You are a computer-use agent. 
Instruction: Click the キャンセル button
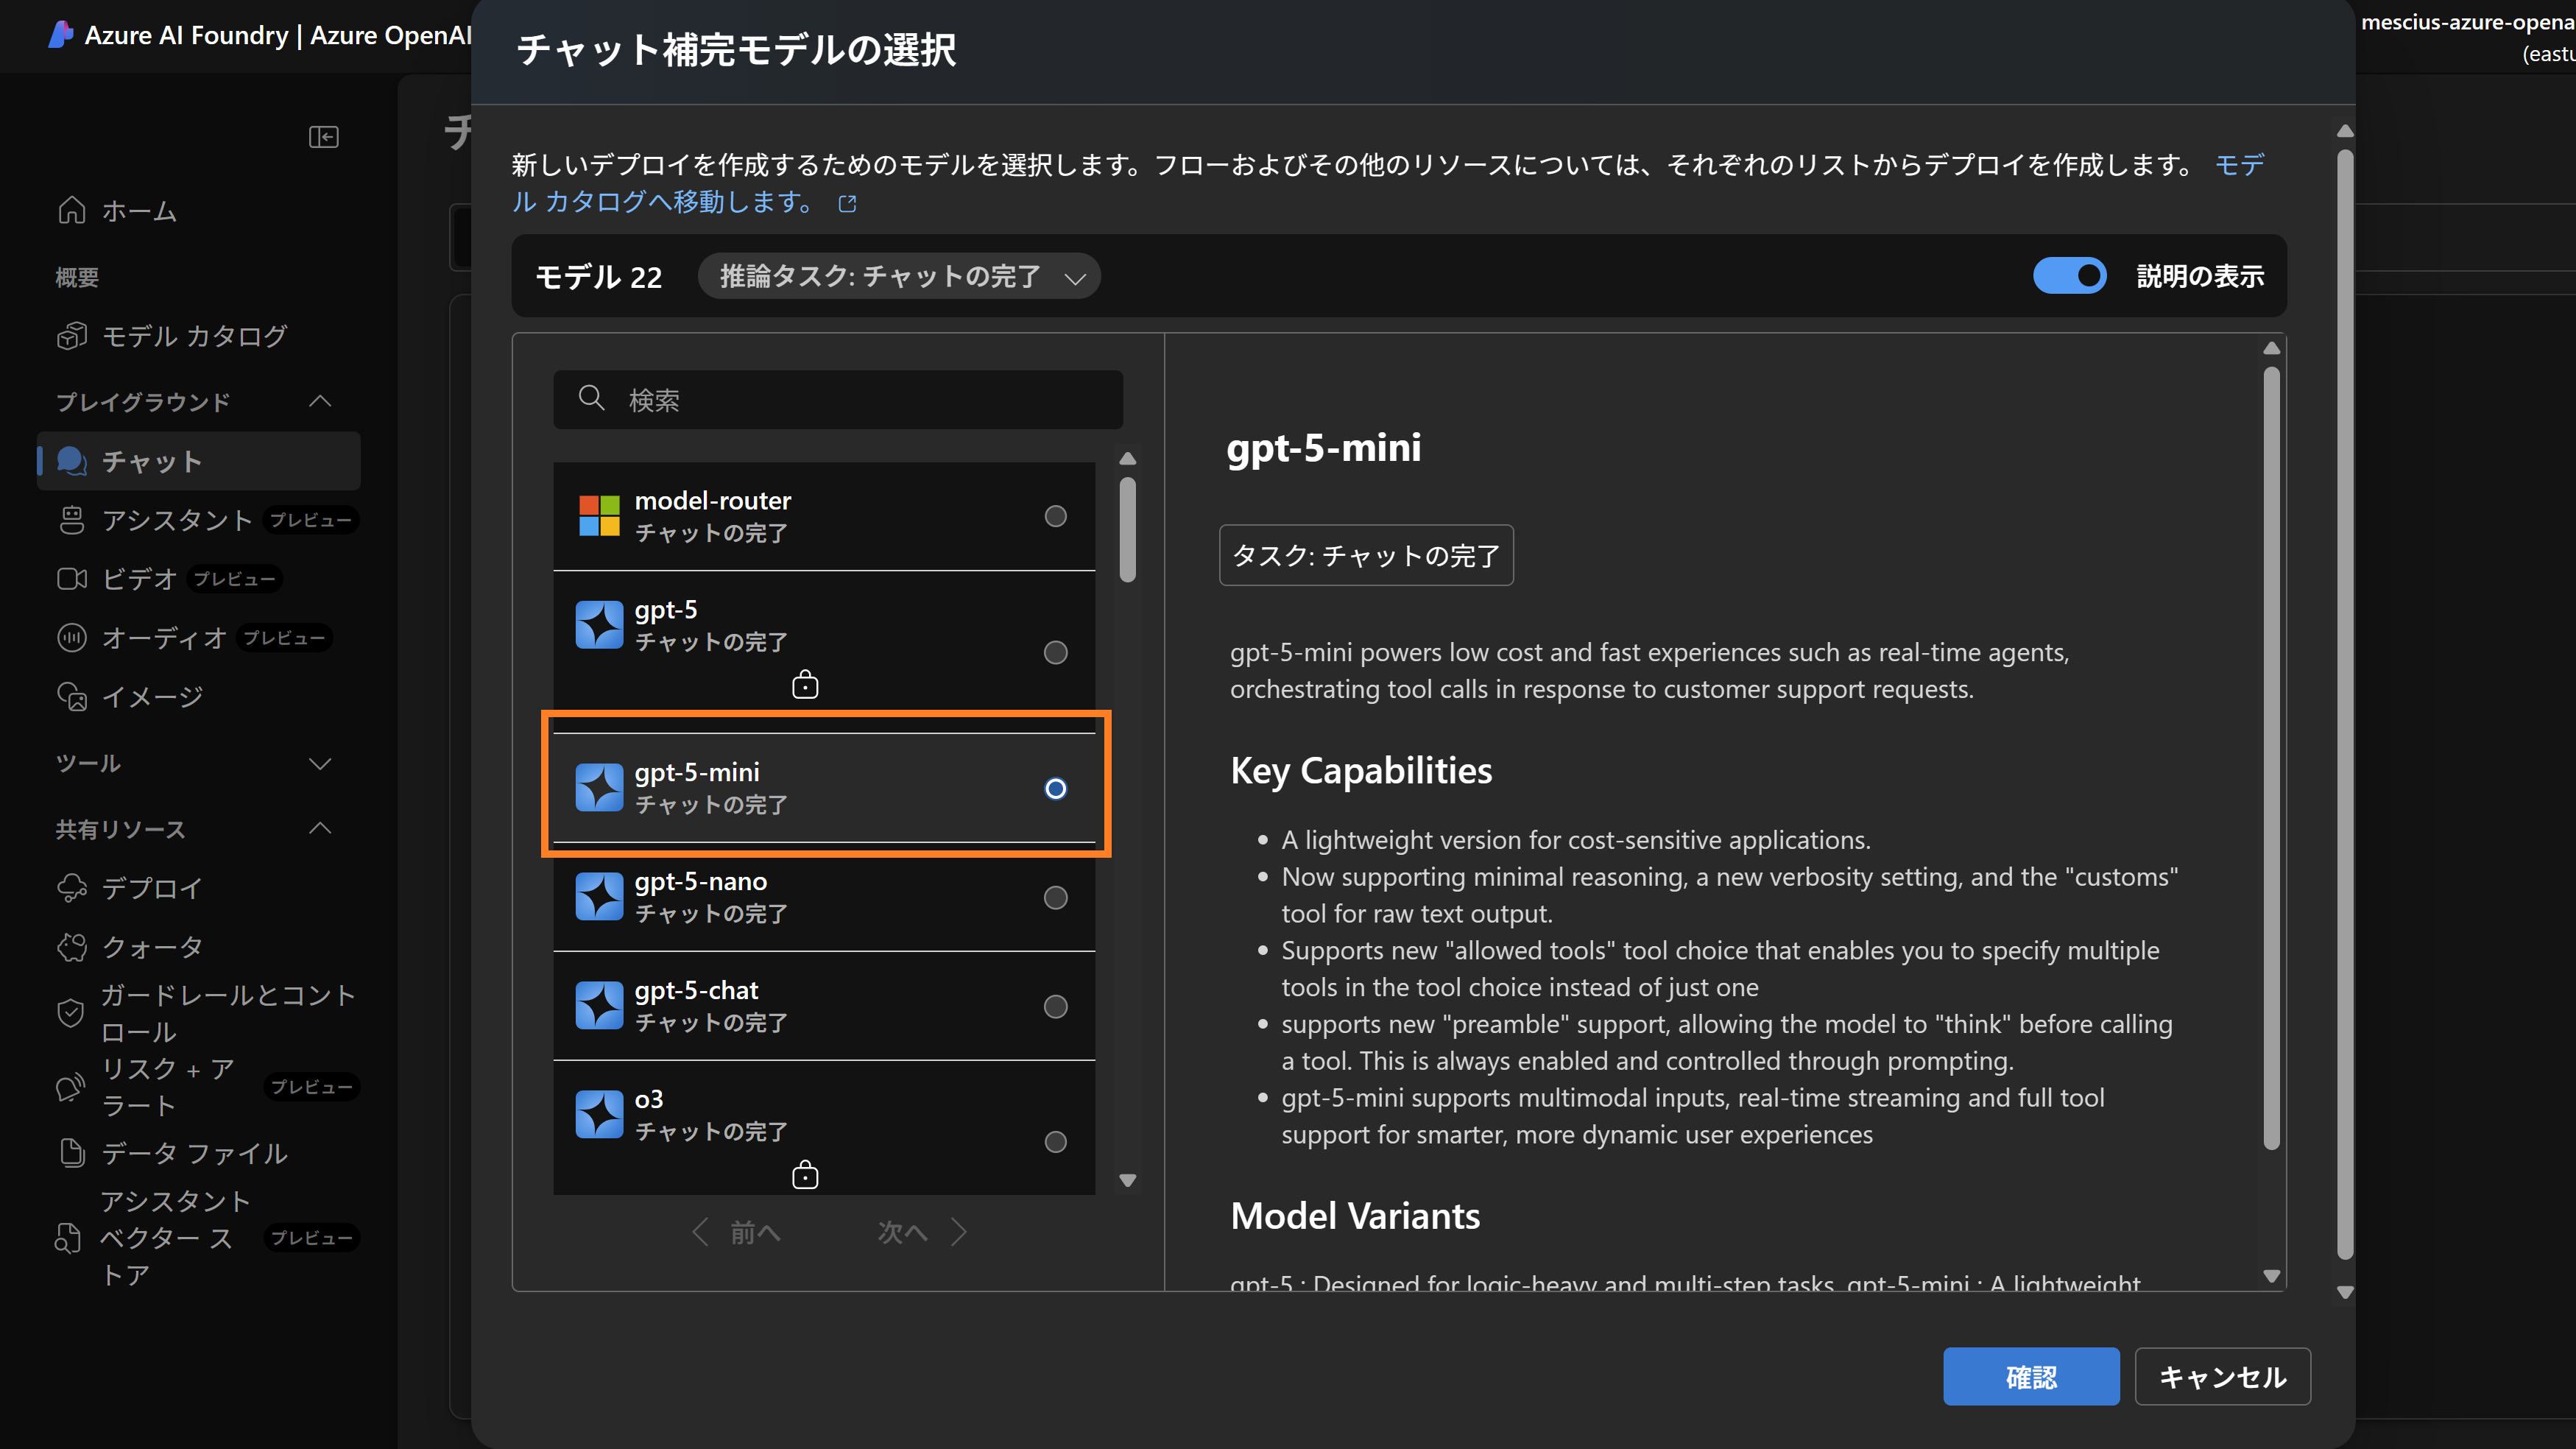(x=2222, y=1377)
